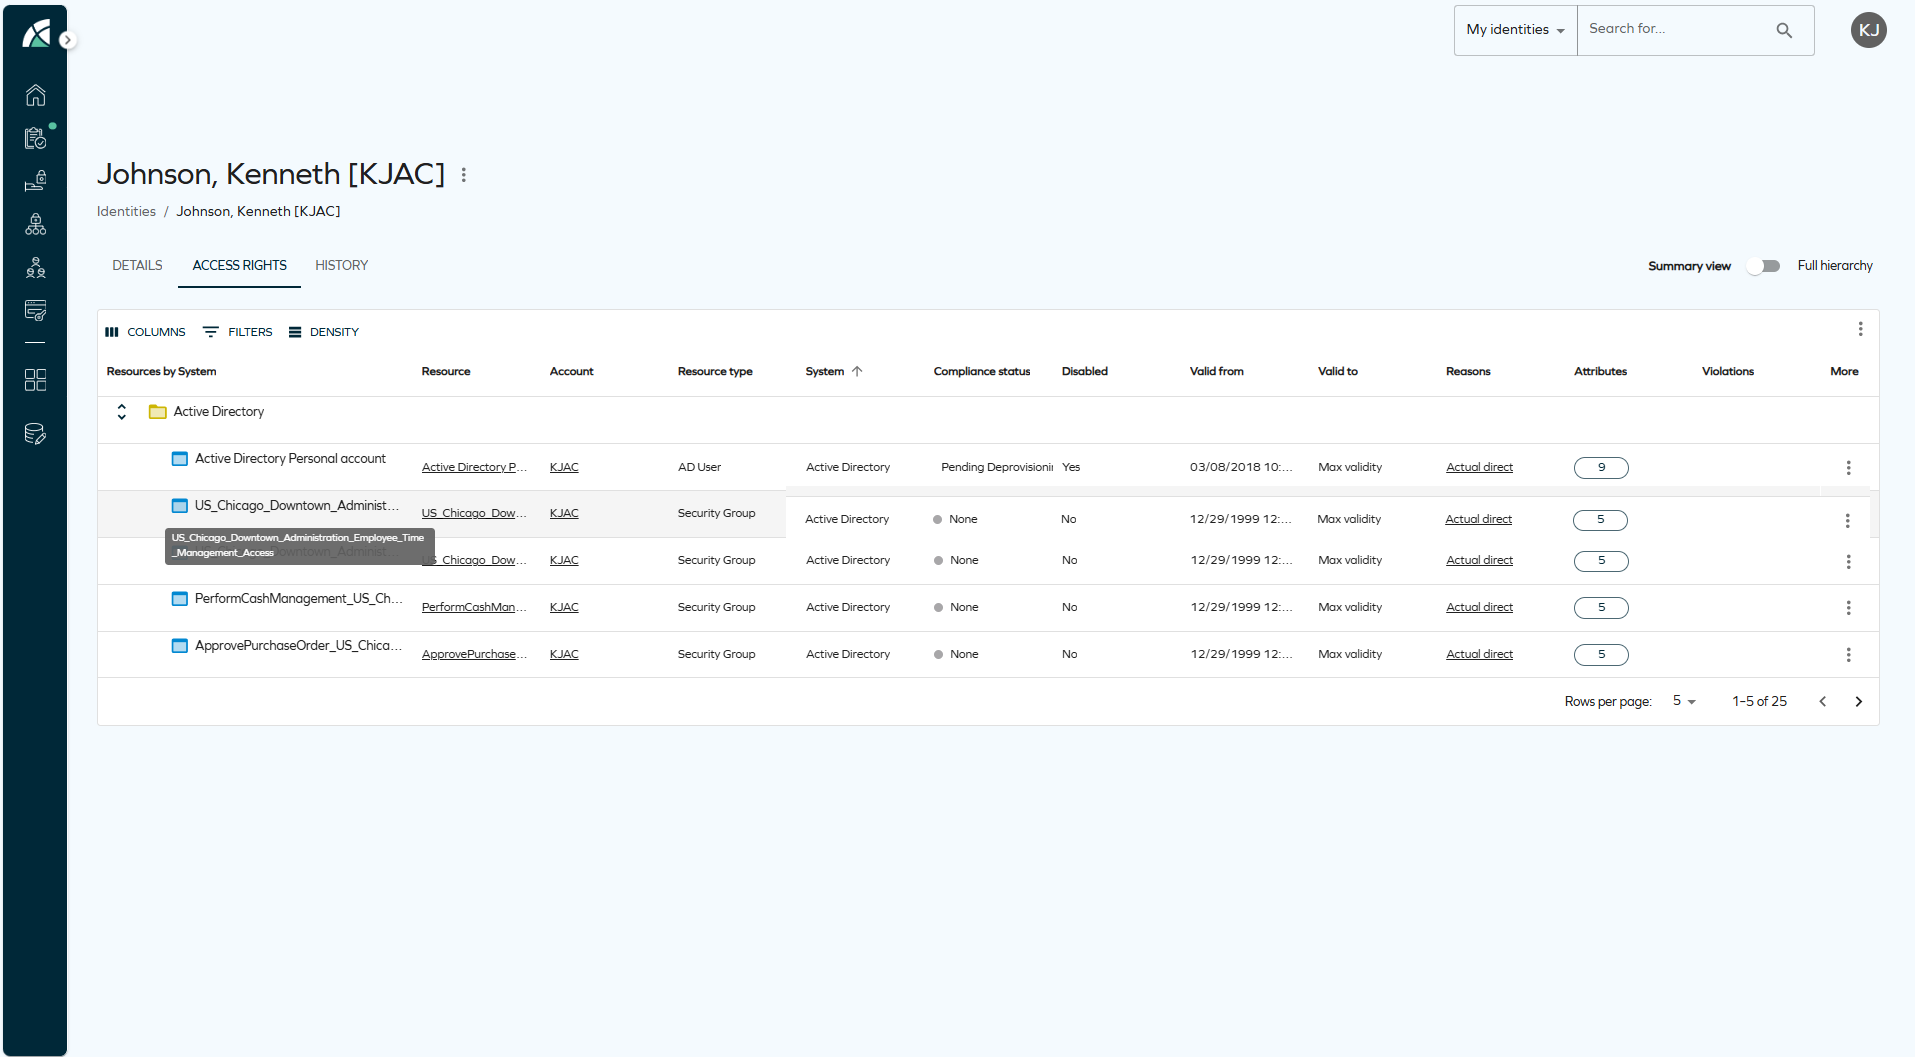This screenshot has width=1915, height=1057.
Task: Open table options kebab menu above columns
Action: click(x=1860, y=329)
